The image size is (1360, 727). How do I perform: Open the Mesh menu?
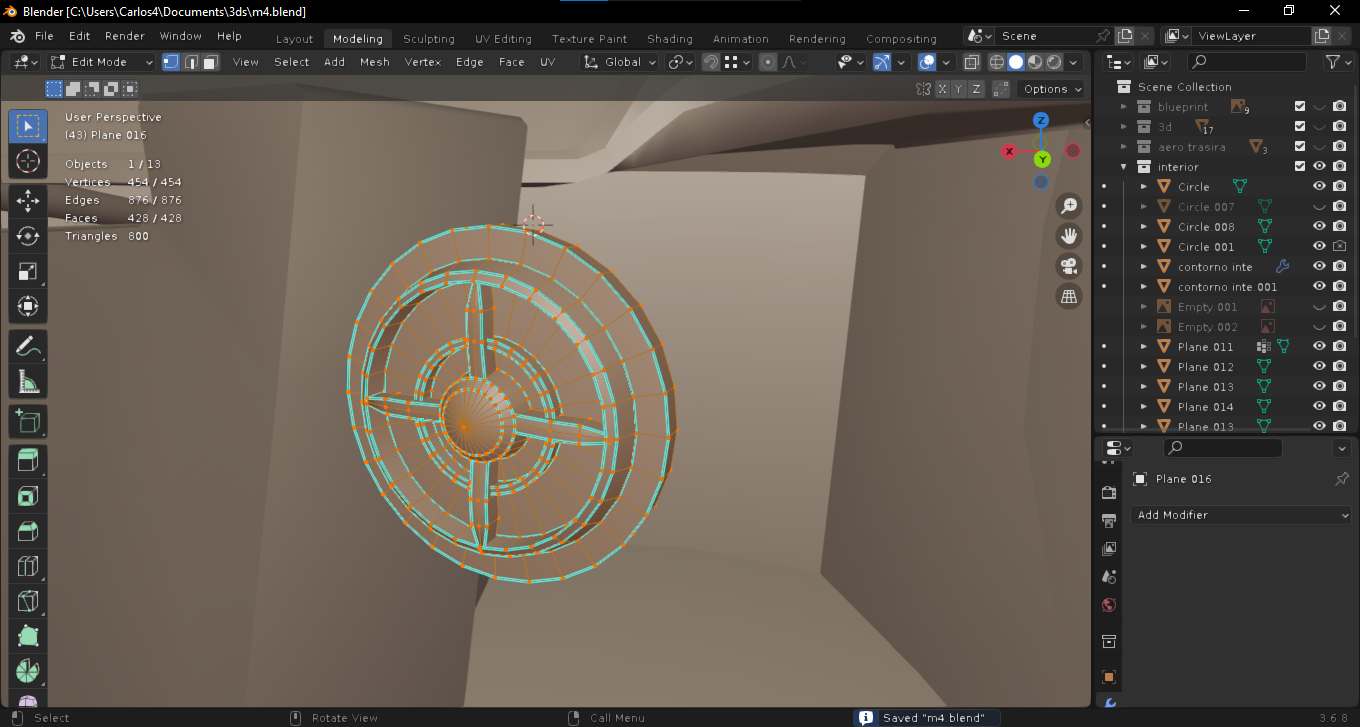click(x=375, y=62)
